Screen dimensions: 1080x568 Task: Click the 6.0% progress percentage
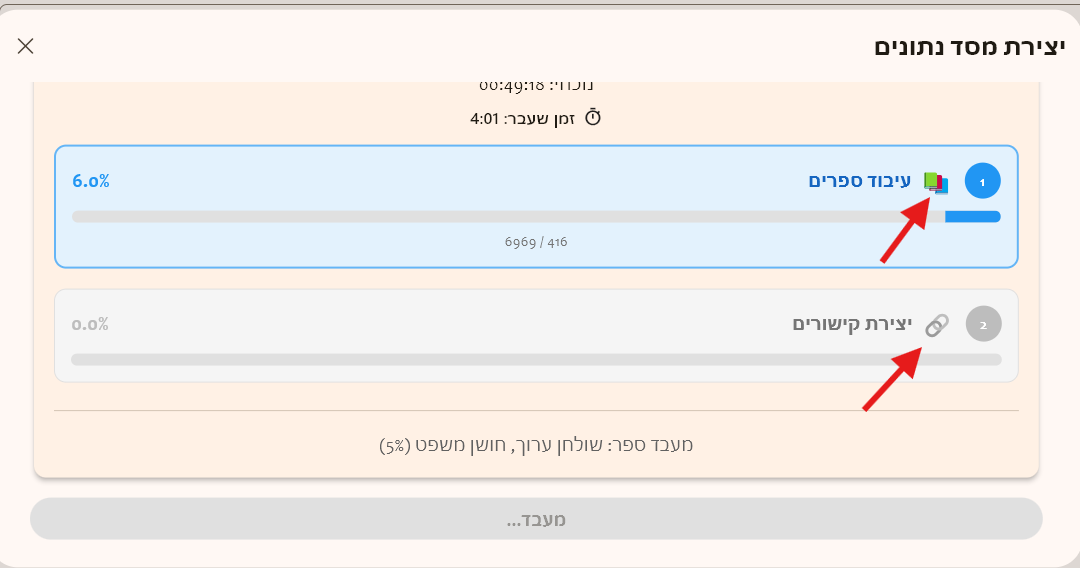91,181
